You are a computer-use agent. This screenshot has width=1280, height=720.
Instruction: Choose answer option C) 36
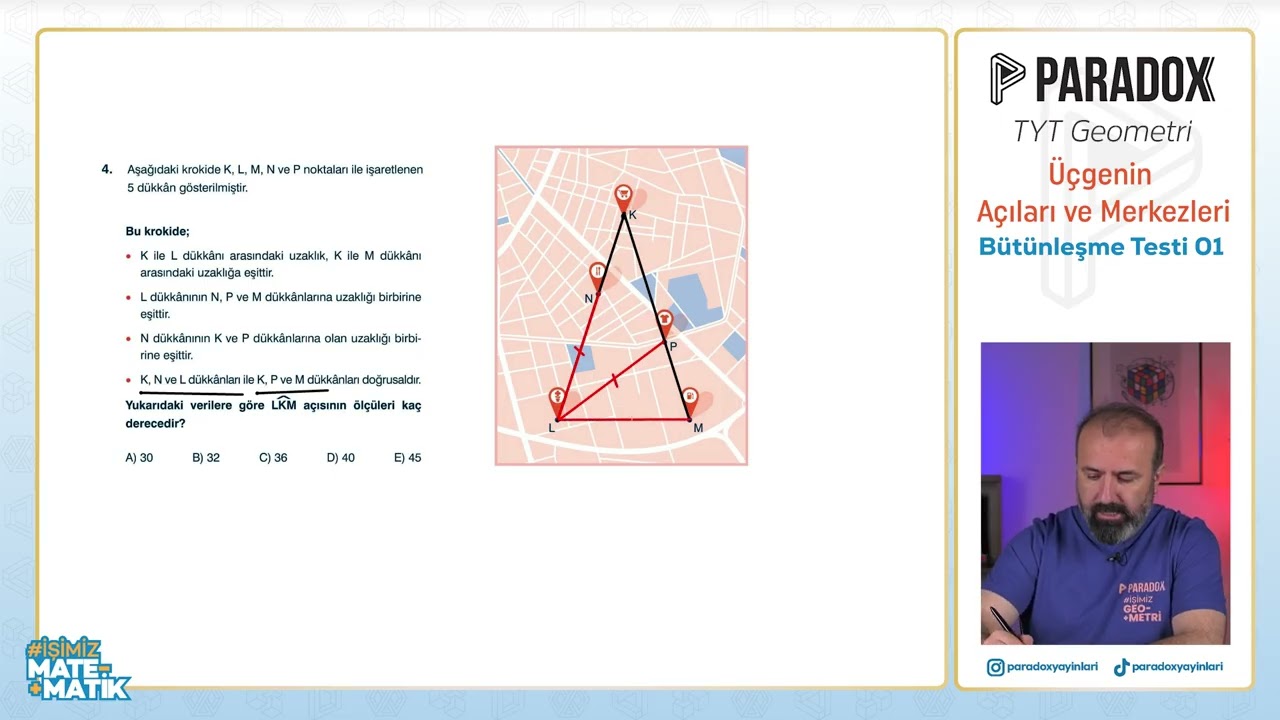[x=273, y=458]
